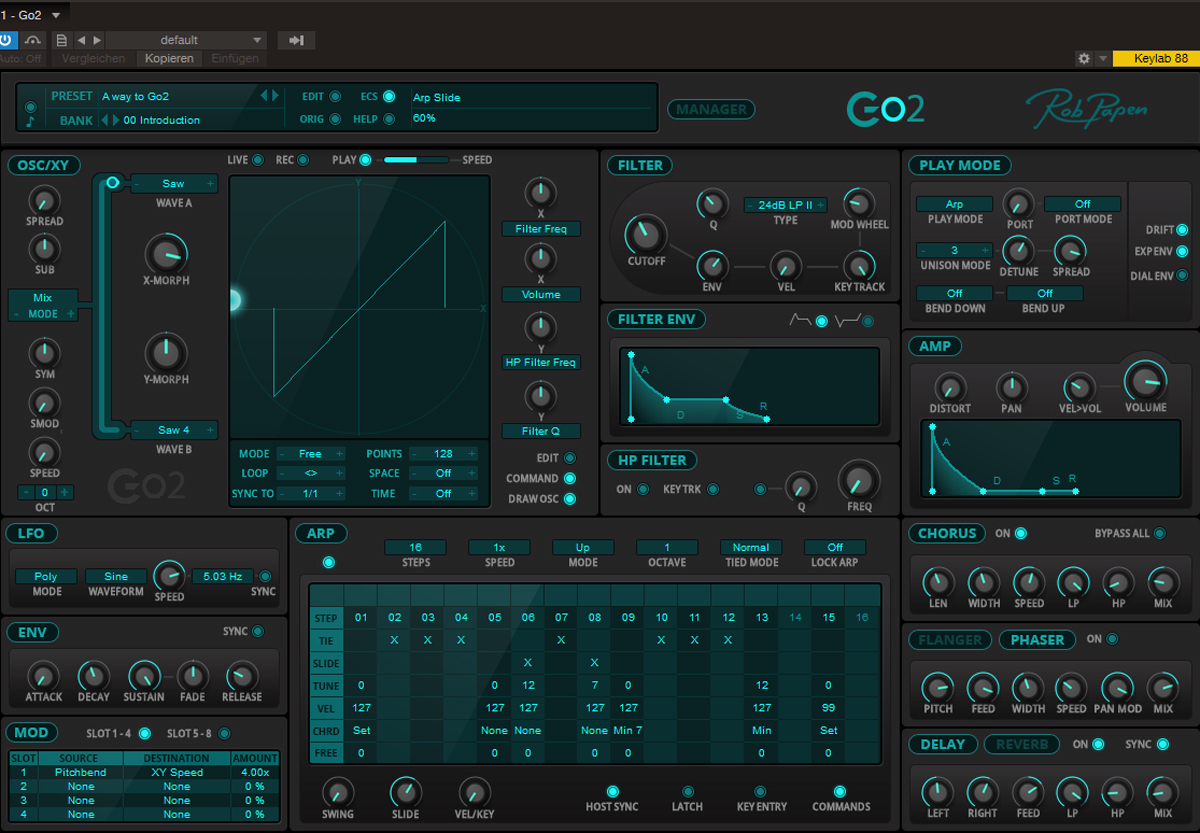Adjust the filter CUTOFF knob
Viewport: 1200px width, 833px height.
645,234
